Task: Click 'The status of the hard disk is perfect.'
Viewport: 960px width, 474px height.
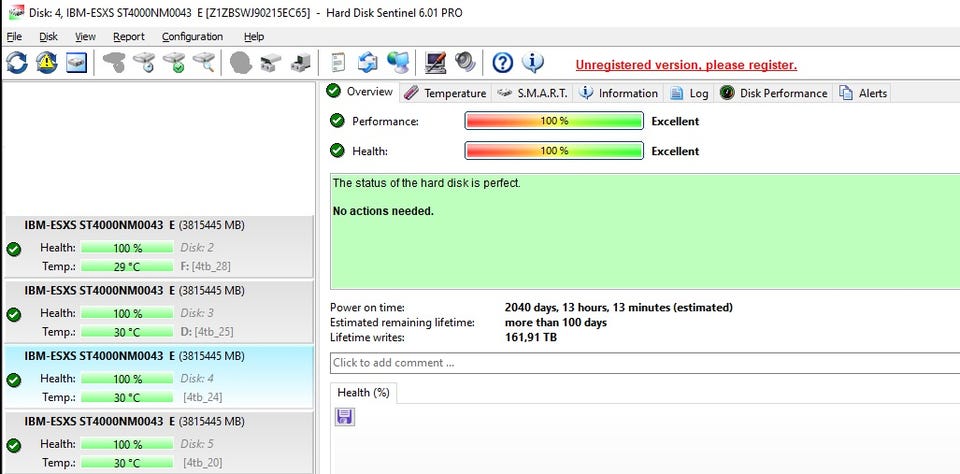Action: tap(427, 182)
